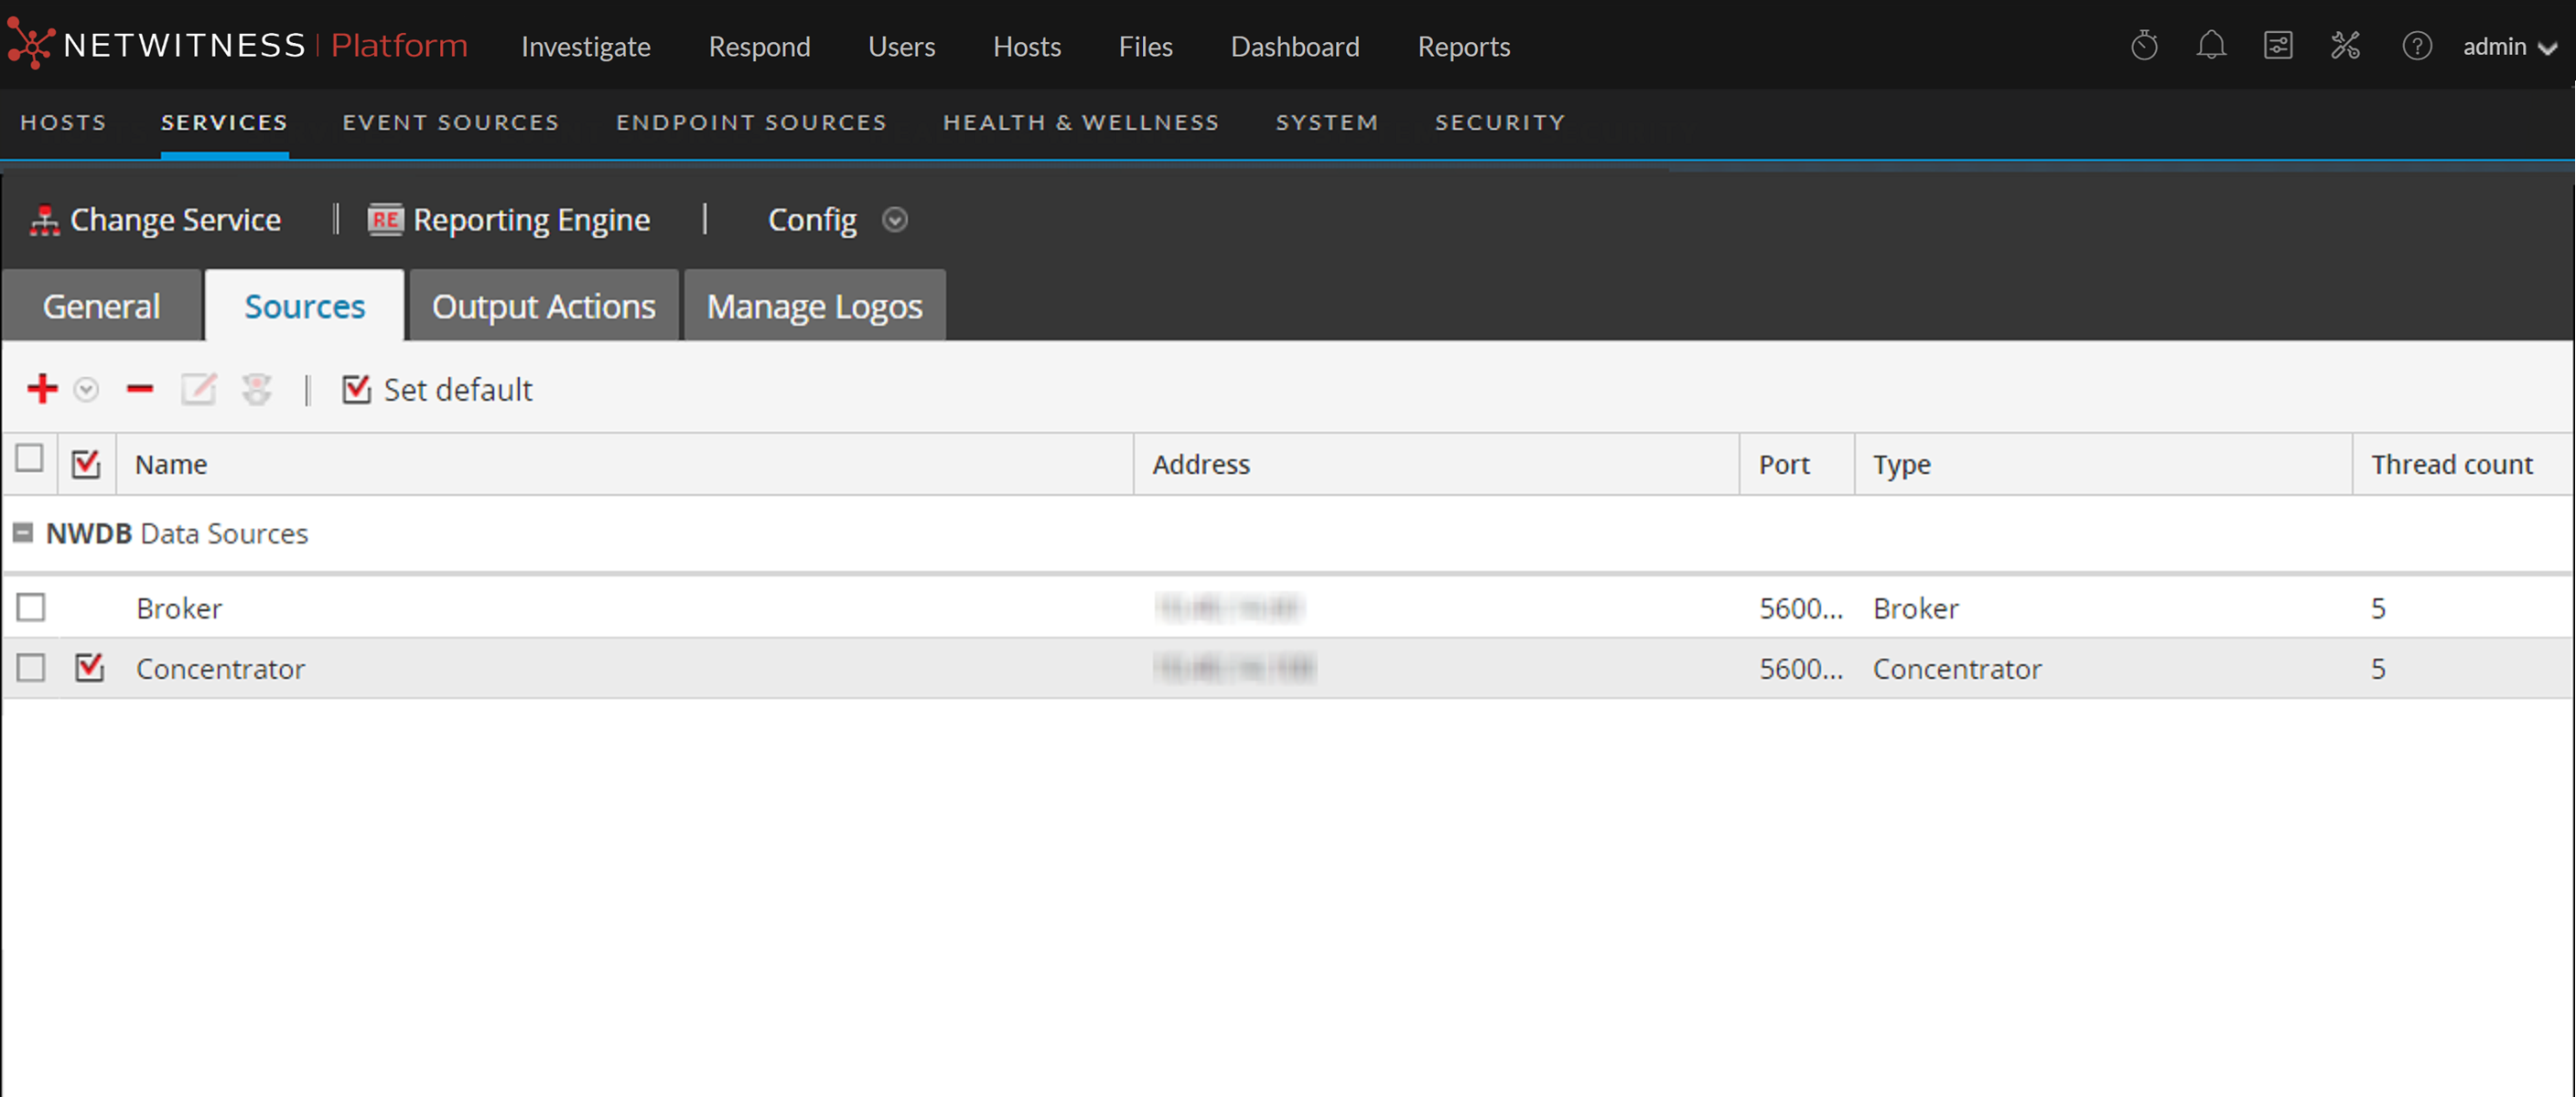Image resolution: width=2576 pixels, height=1097 pixels.
Task: Switch to the Output Actions tab
Action: point(543,306)
